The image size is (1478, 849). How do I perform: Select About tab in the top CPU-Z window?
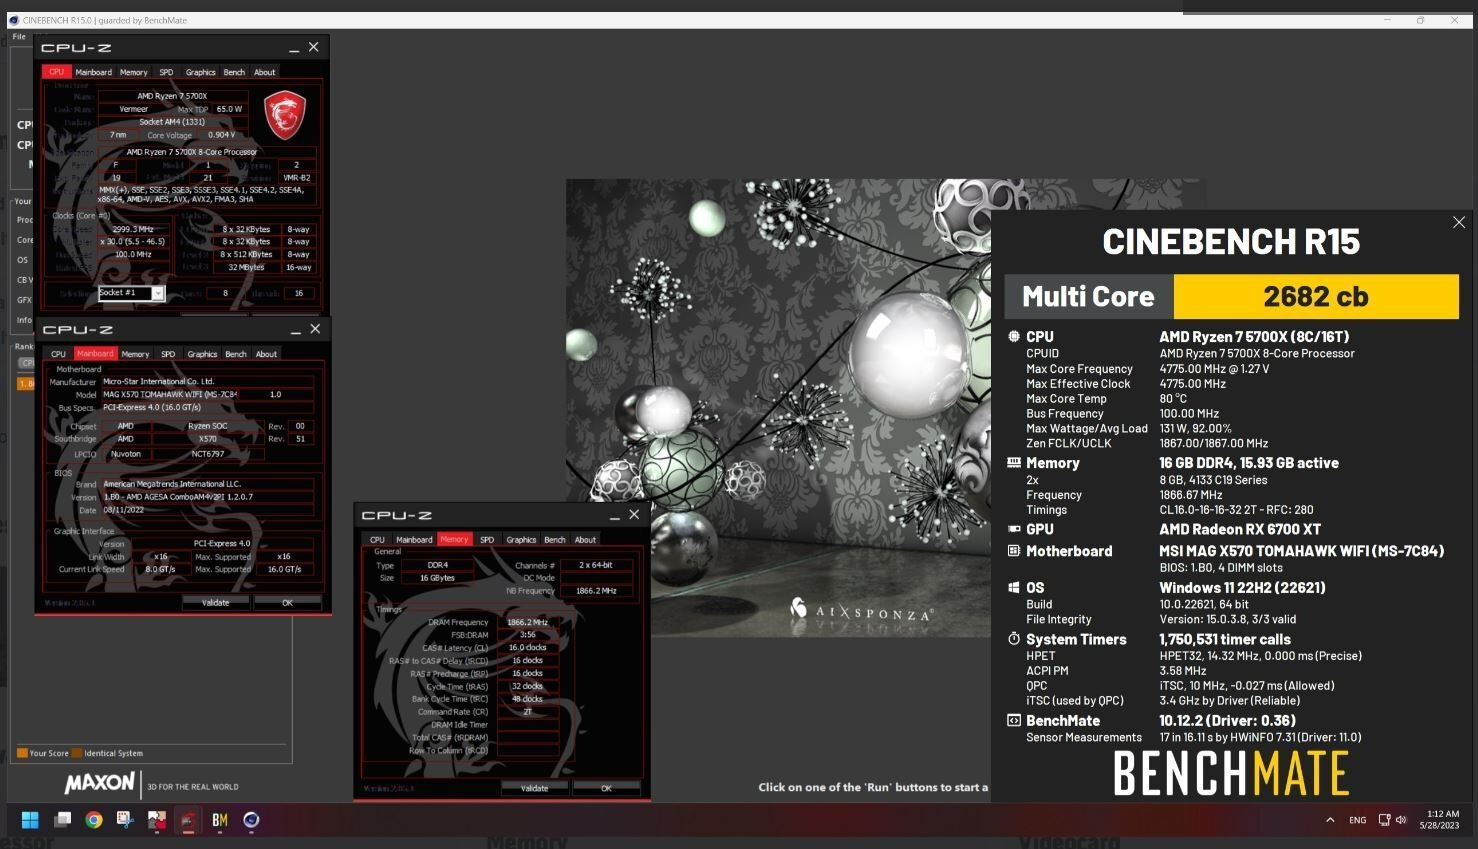coord(265,72)
